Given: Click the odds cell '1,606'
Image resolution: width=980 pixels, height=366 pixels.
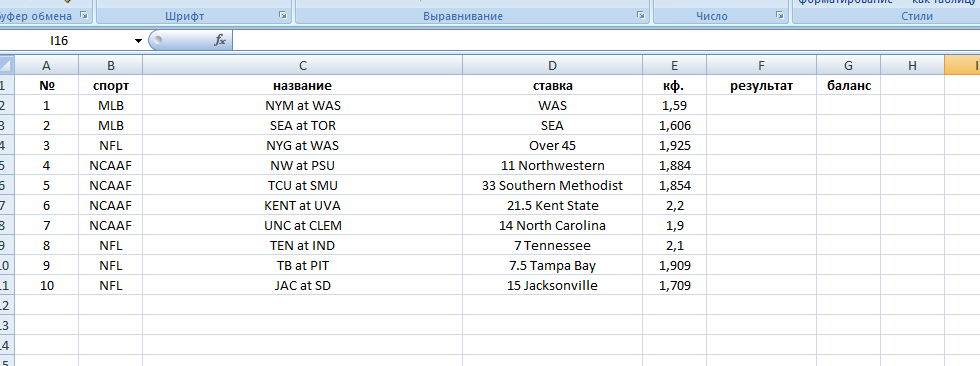Looking at the screenshot, I should click(674, 126).
